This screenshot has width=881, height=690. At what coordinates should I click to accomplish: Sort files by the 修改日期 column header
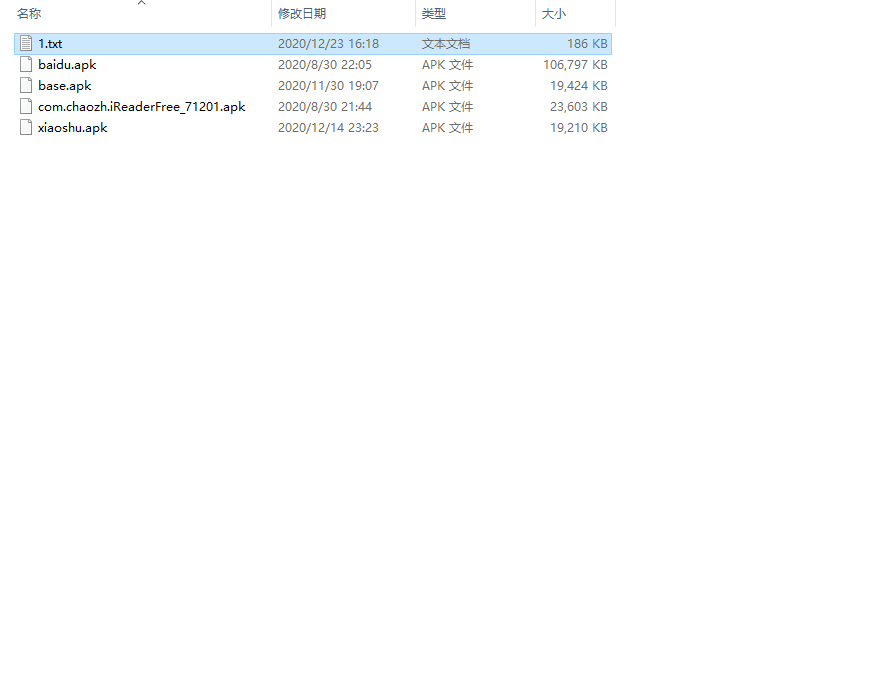pos(302,13)
